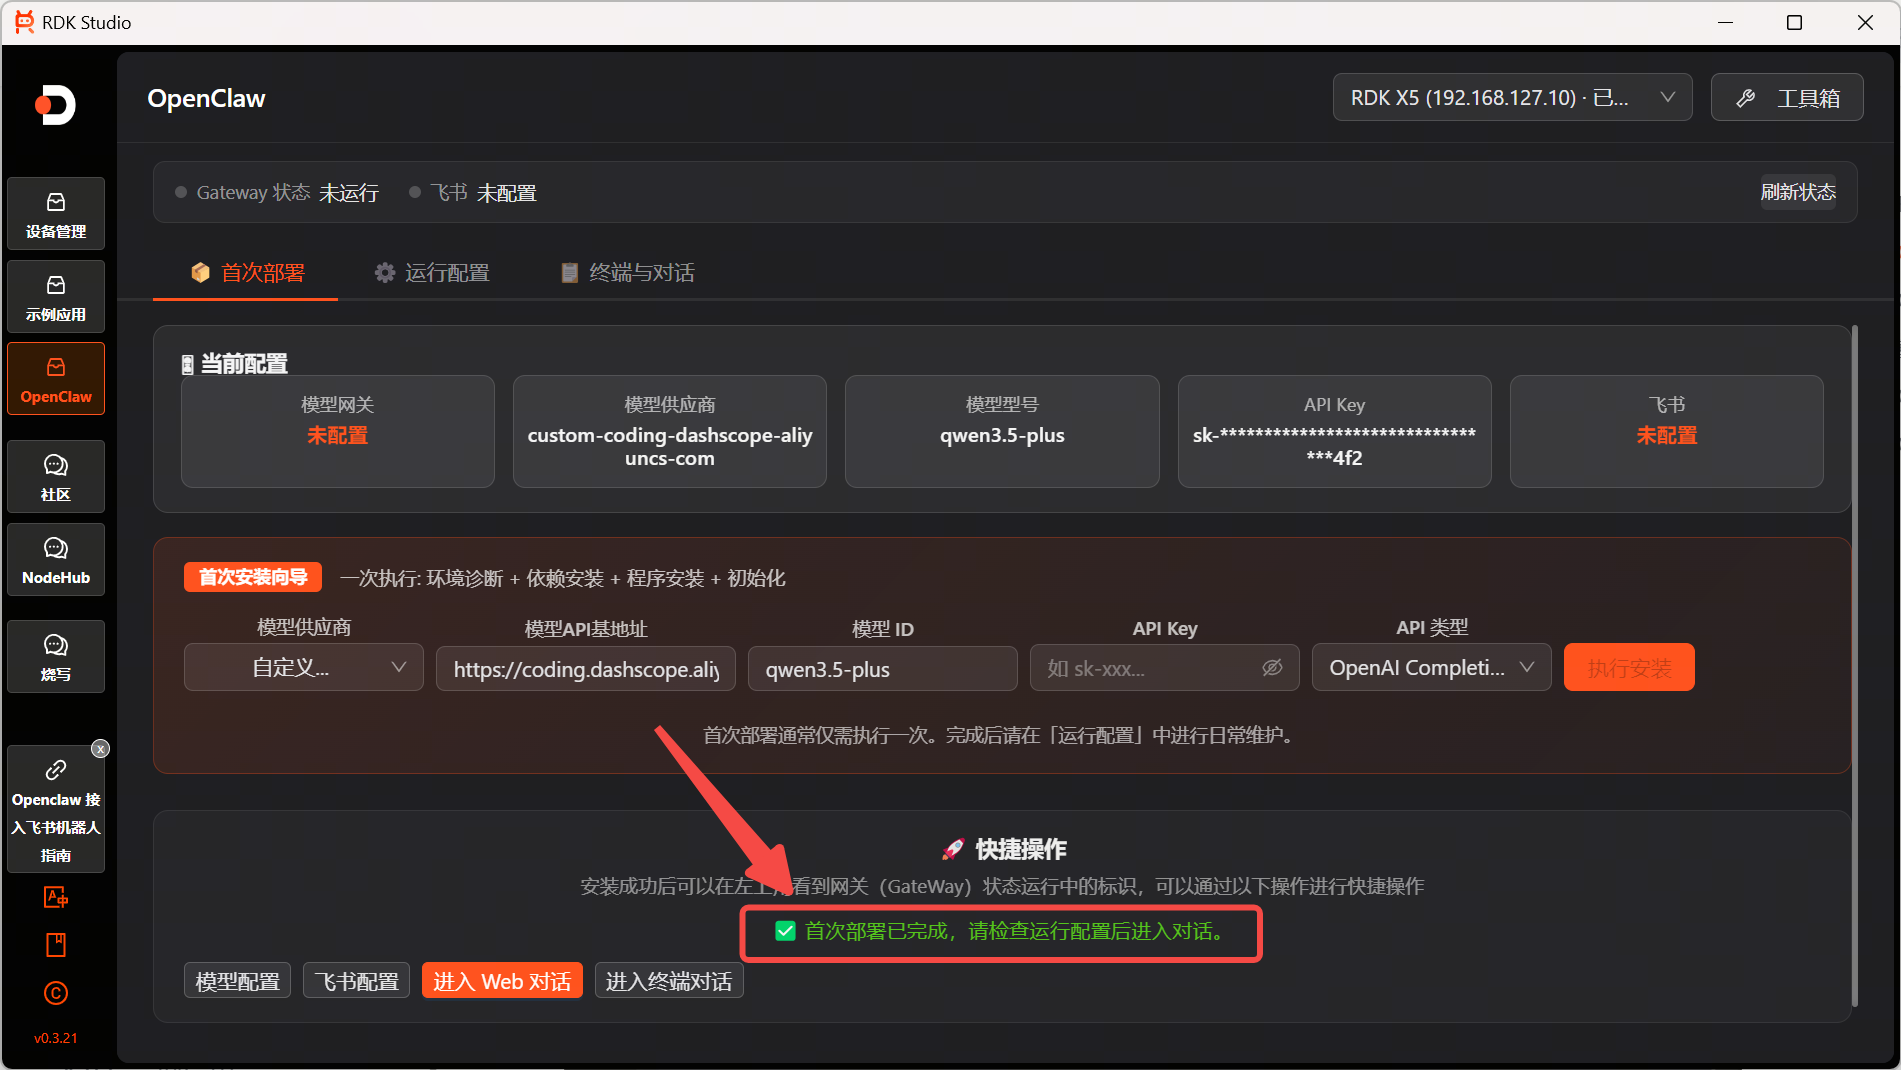Click the green checkmark deployment status icon
This screenshot has width=1901, height=1070.
point(785,931)
